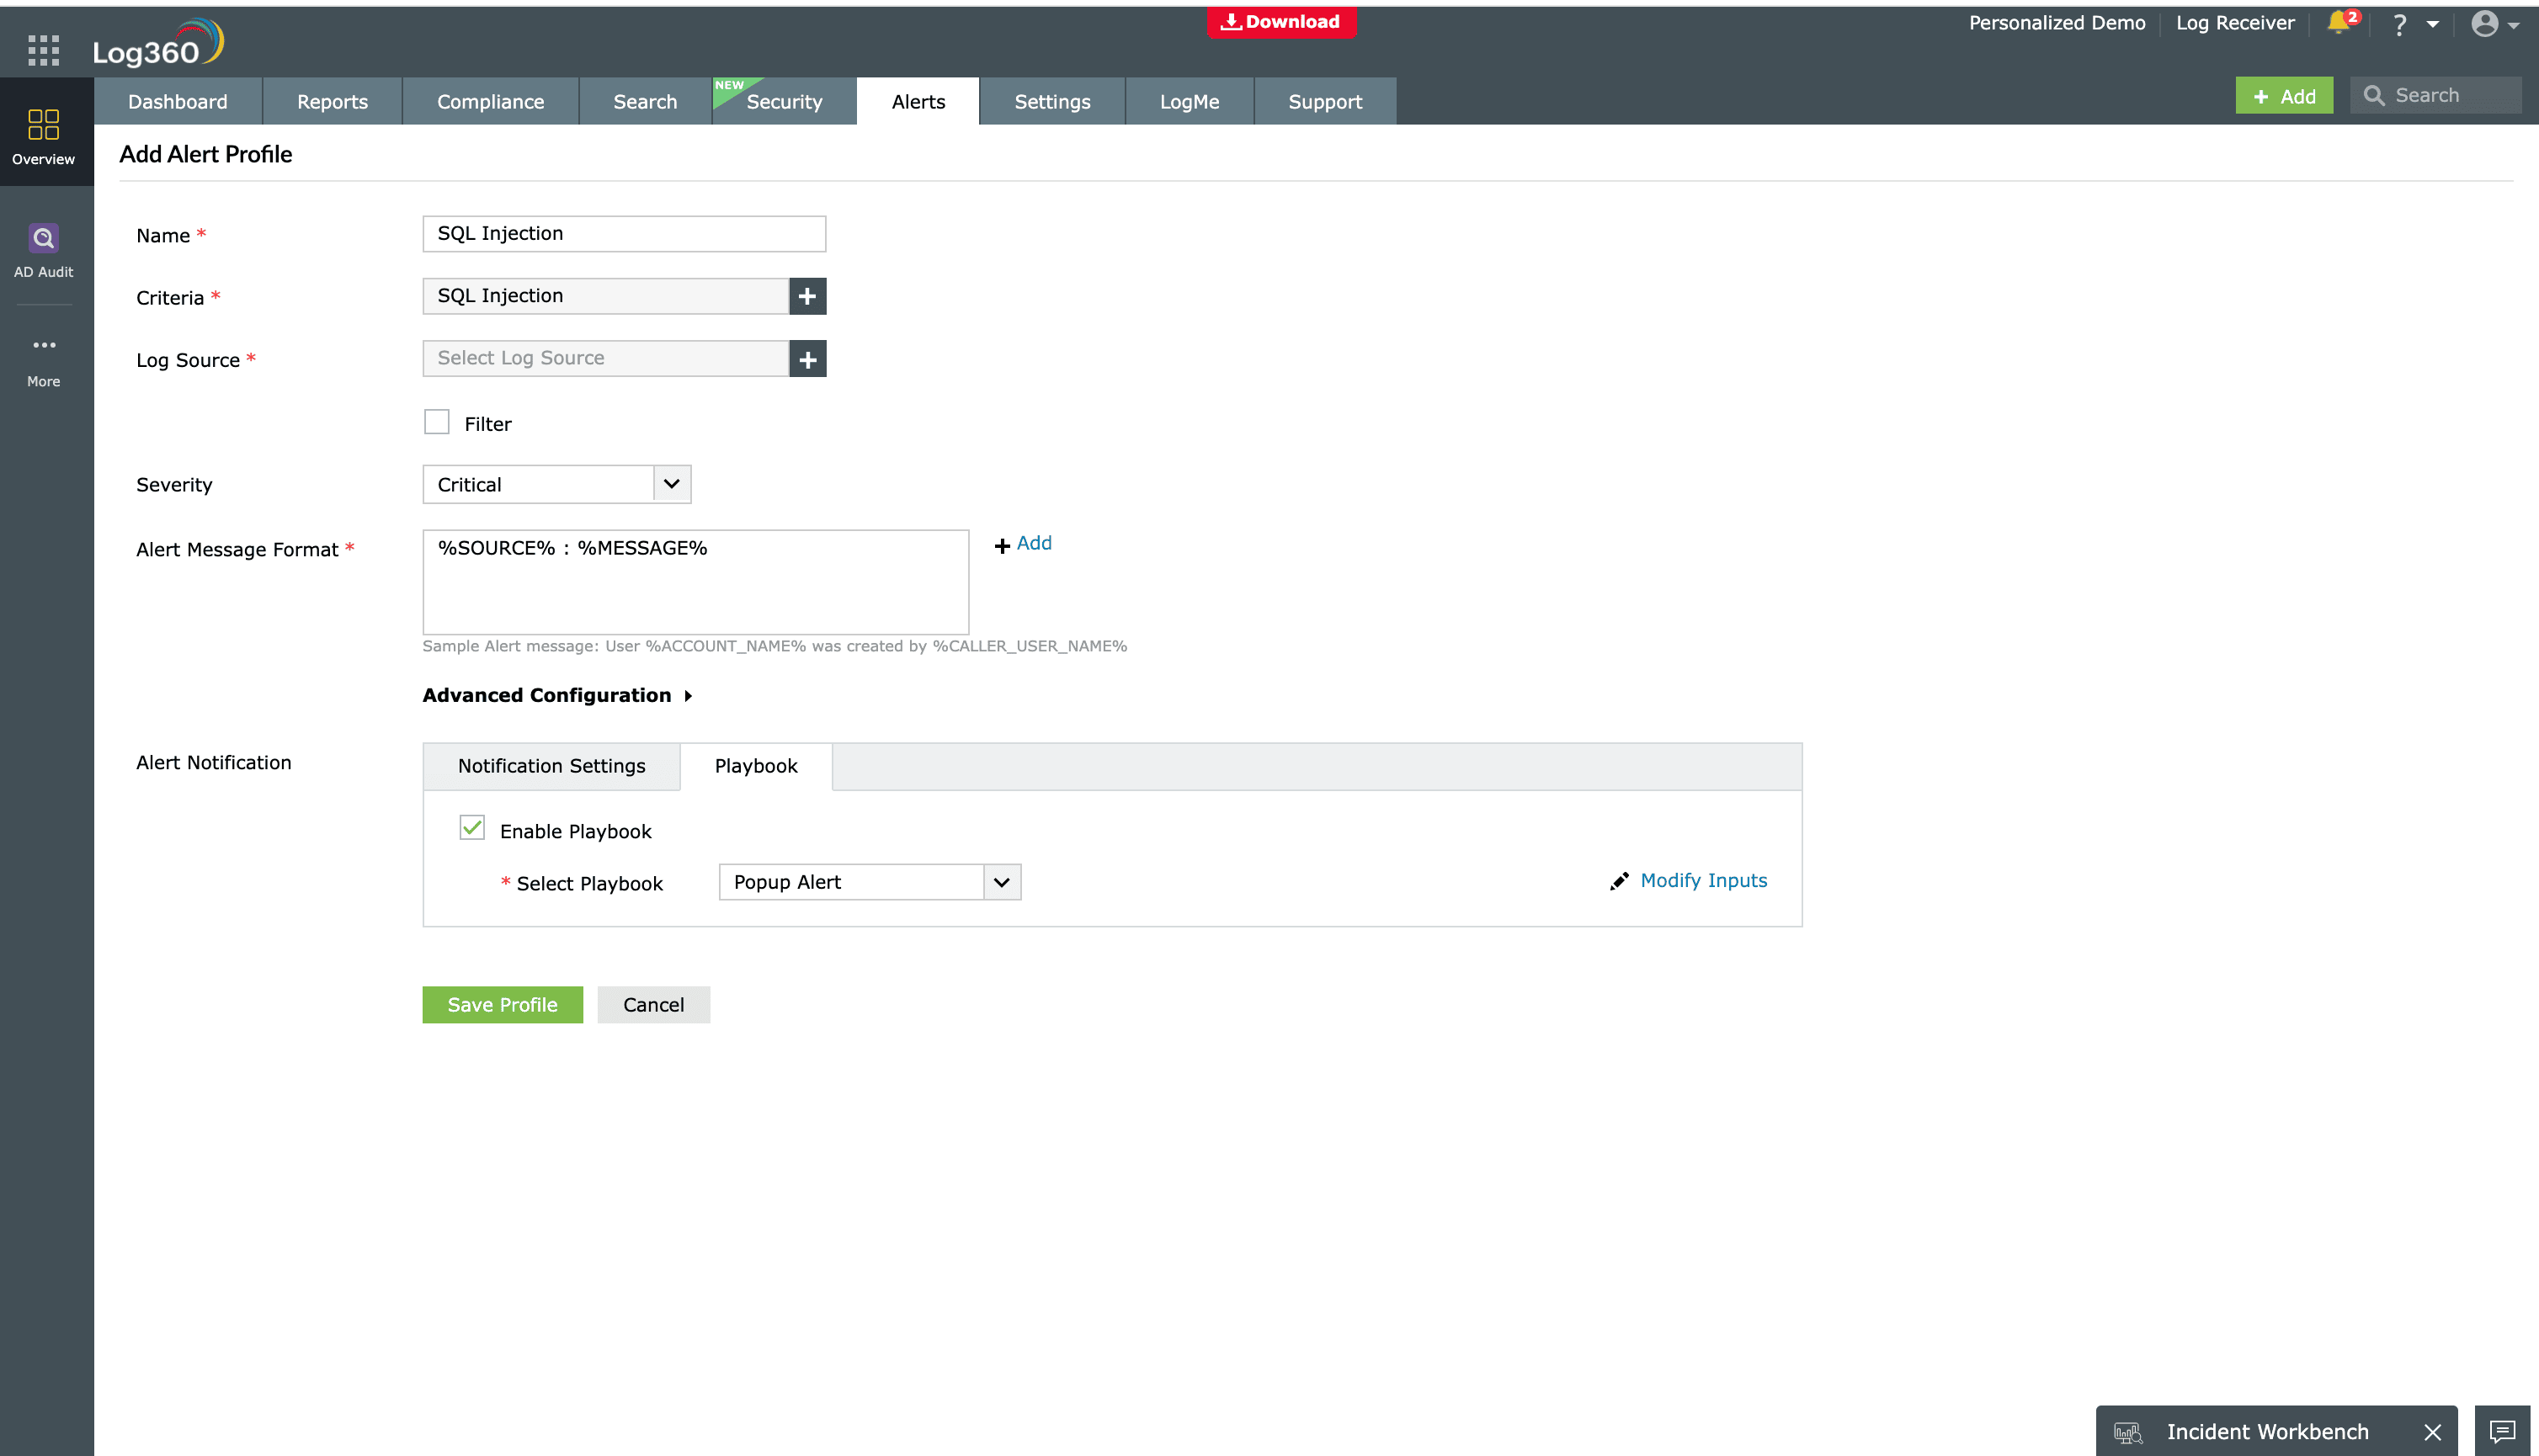Open the Select Playbook dropdown
Image resolution: width=2539 pixels, height=1456 pixels.
(1002, 881)
